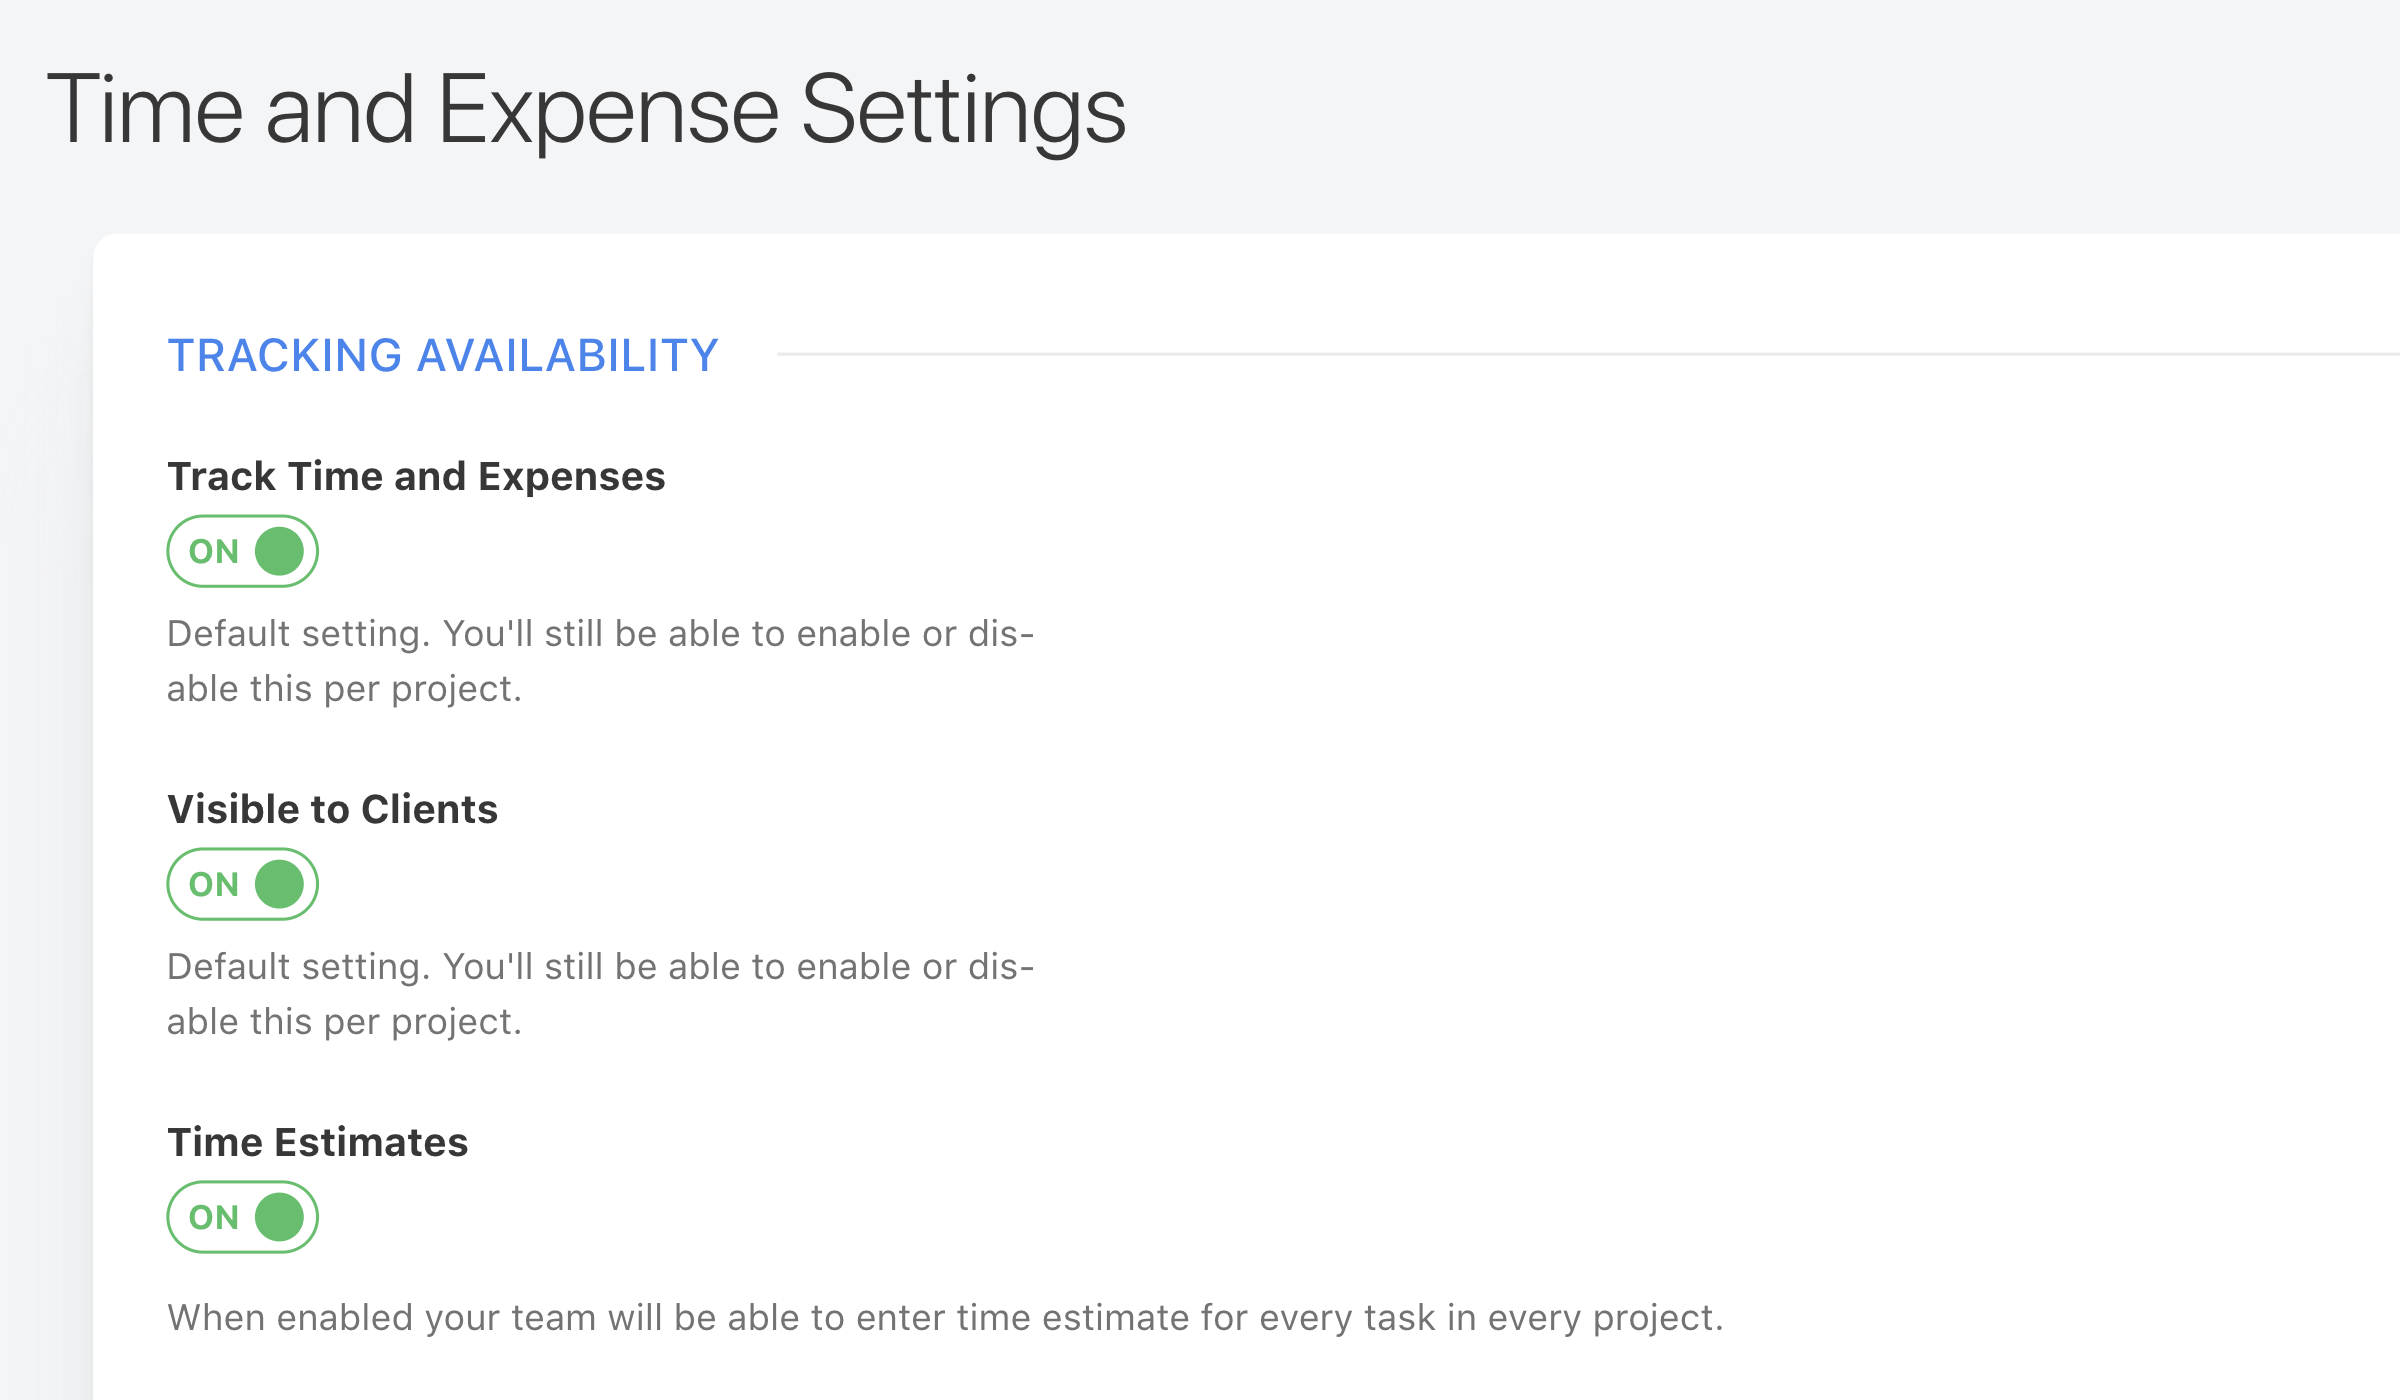Click the TRACKING AVAILABILITY section header
The width and height of the screenshot is (2400, 1400).
(x=443, y=355)
